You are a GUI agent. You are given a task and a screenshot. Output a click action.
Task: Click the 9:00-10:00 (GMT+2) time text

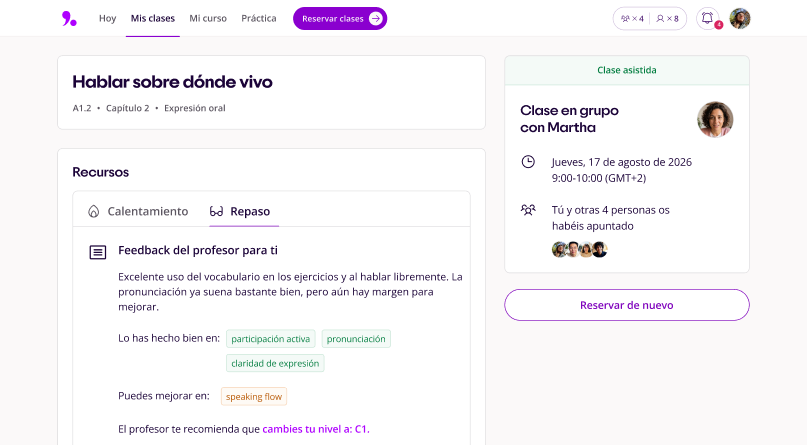point(599,178)
